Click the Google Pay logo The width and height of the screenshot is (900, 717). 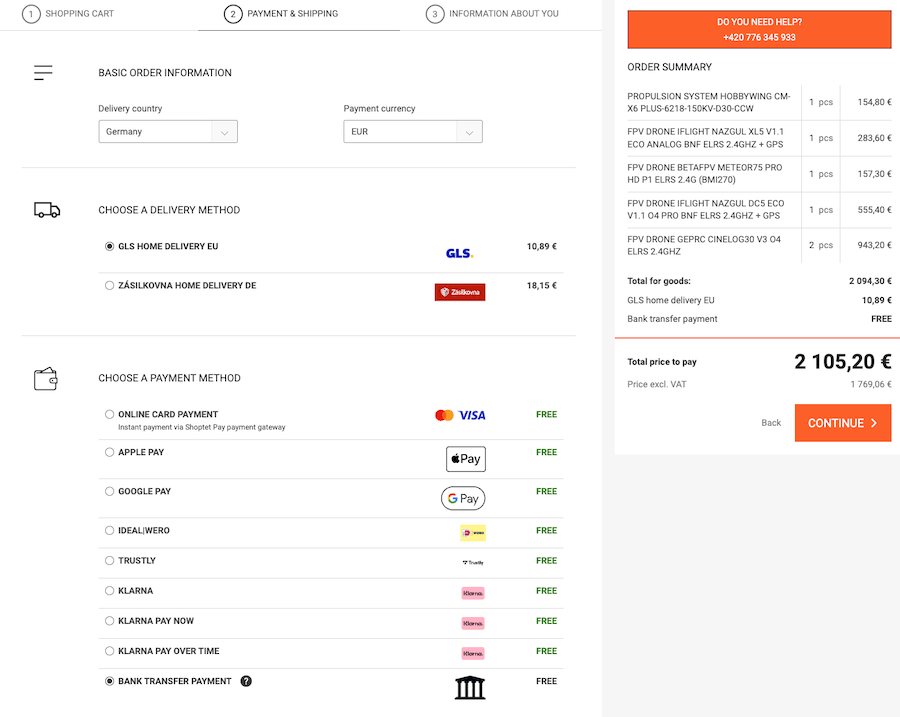click(x=463, y=498)
